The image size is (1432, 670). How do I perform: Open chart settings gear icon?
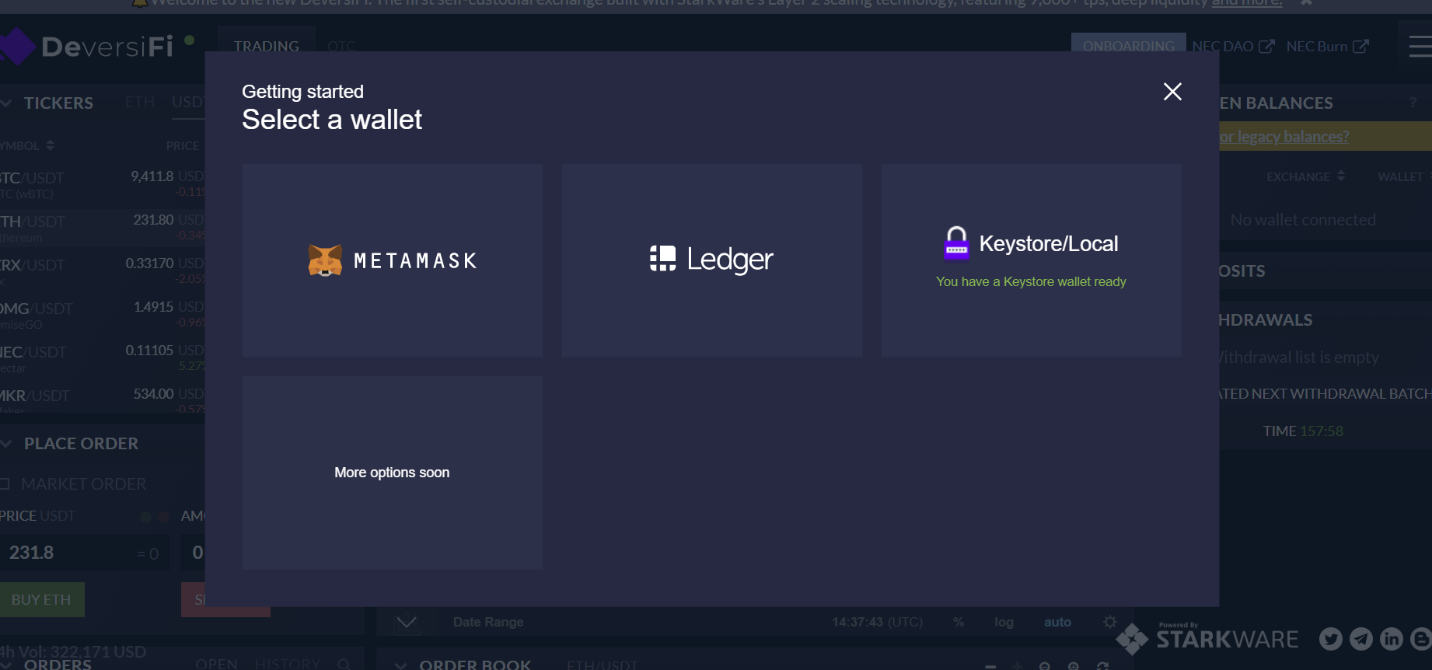point(1110,622)
